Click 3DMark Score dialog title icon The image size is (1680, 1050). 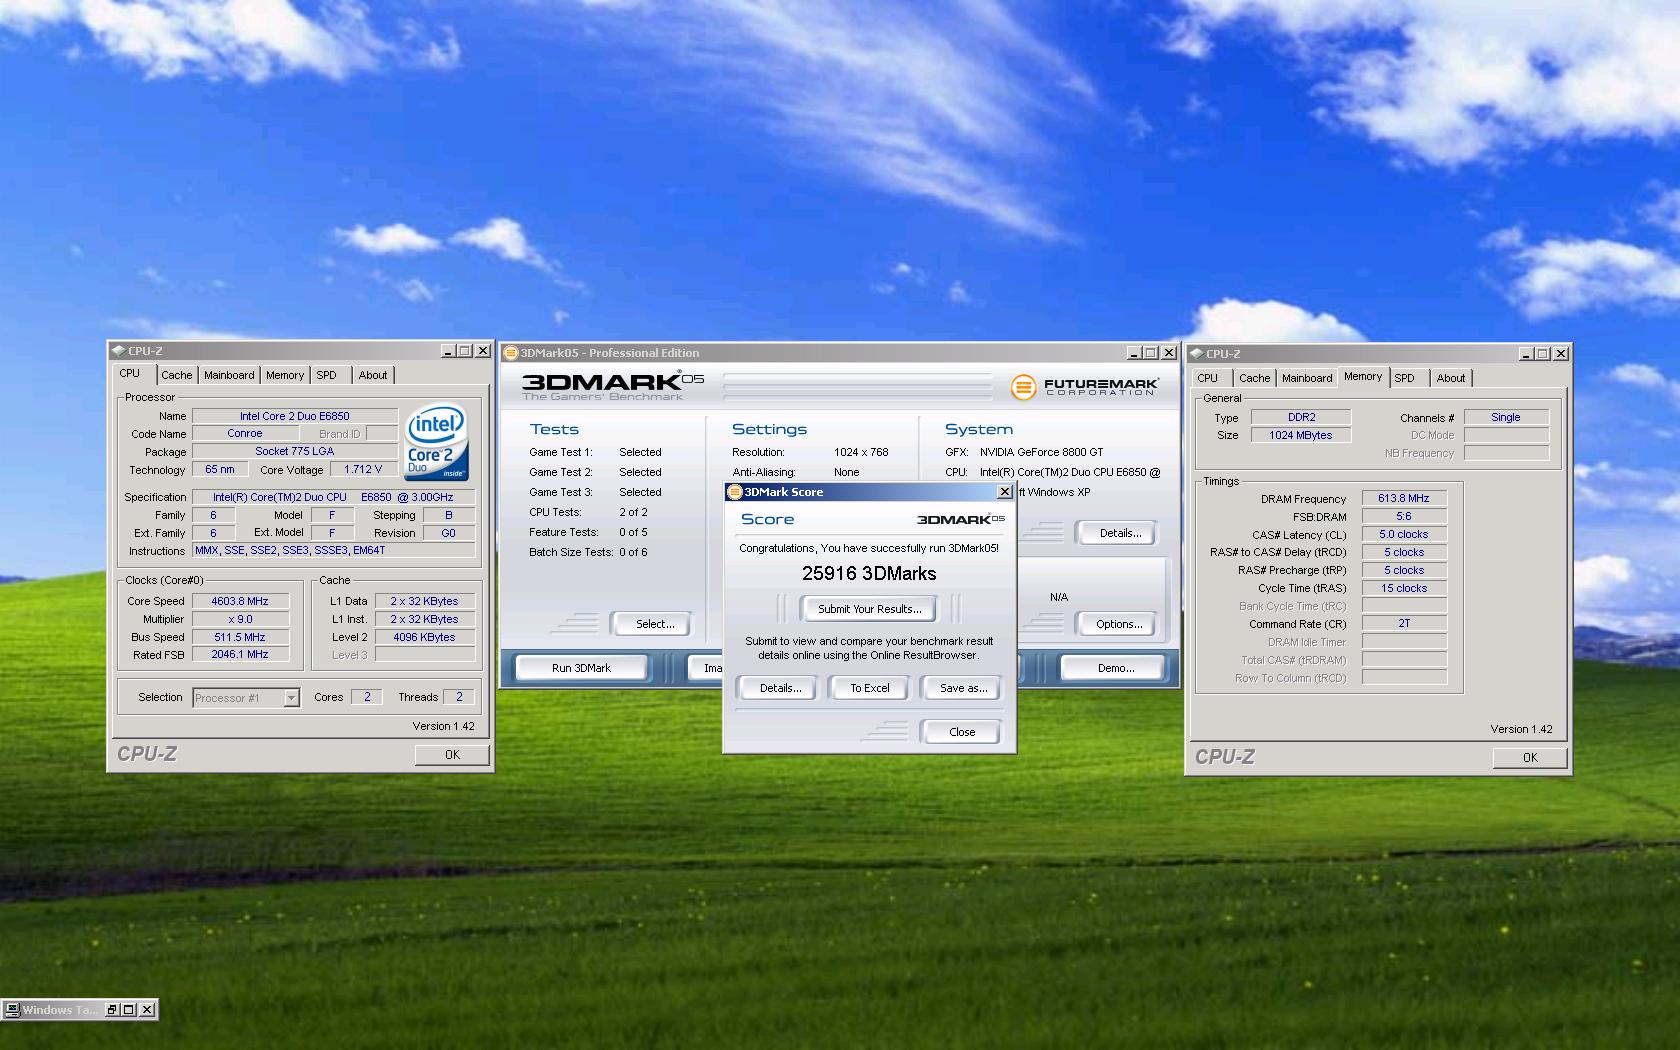pyautogui.click(x=735, y=492)
